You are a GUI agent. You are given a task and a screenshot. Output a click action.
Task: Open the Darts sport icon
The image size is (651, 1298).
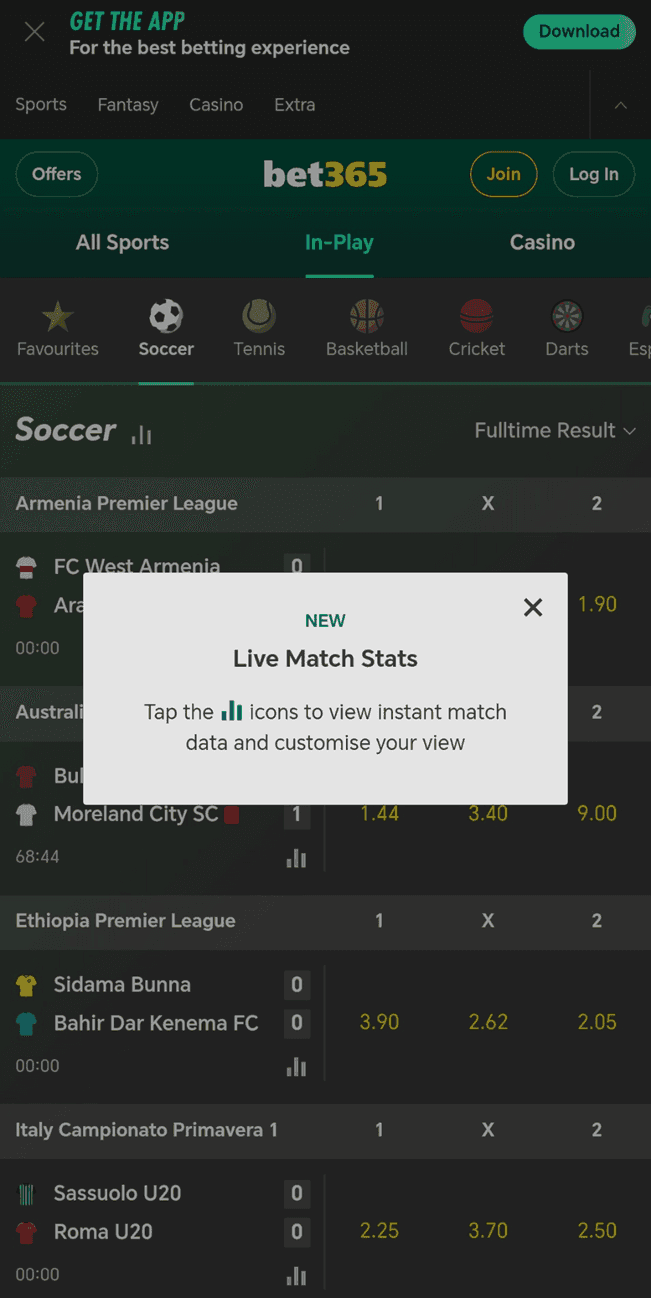click(x=567, y=318)
